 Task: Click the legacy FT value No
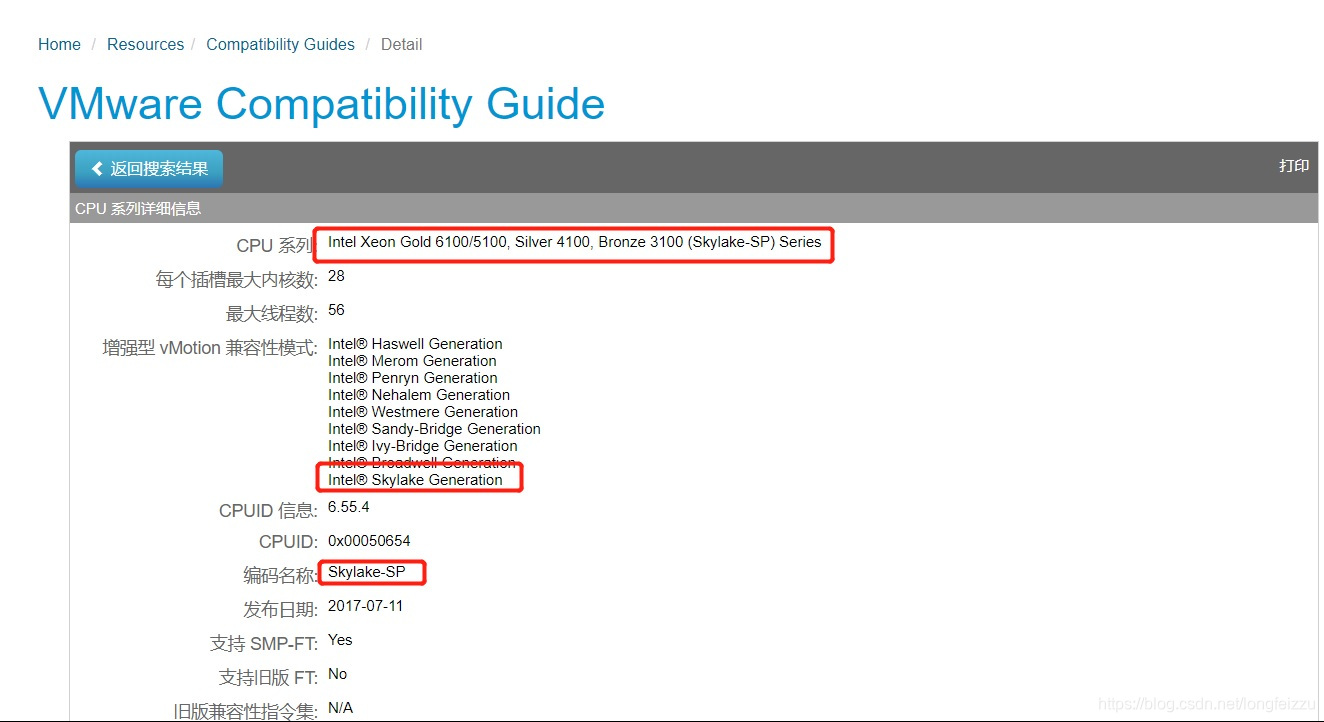[337, 674]
